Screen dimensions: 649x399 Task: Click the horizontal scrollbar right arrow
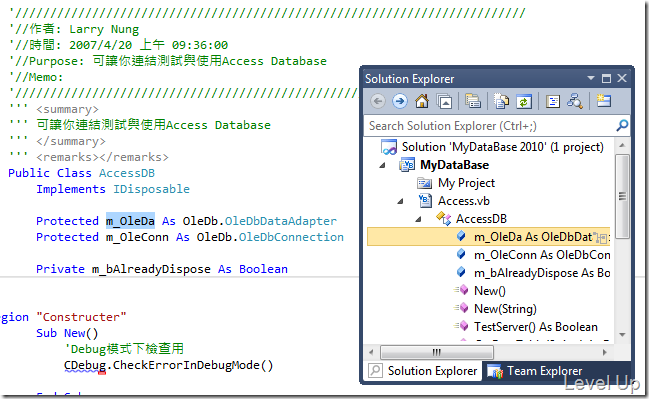pos(604,352)
